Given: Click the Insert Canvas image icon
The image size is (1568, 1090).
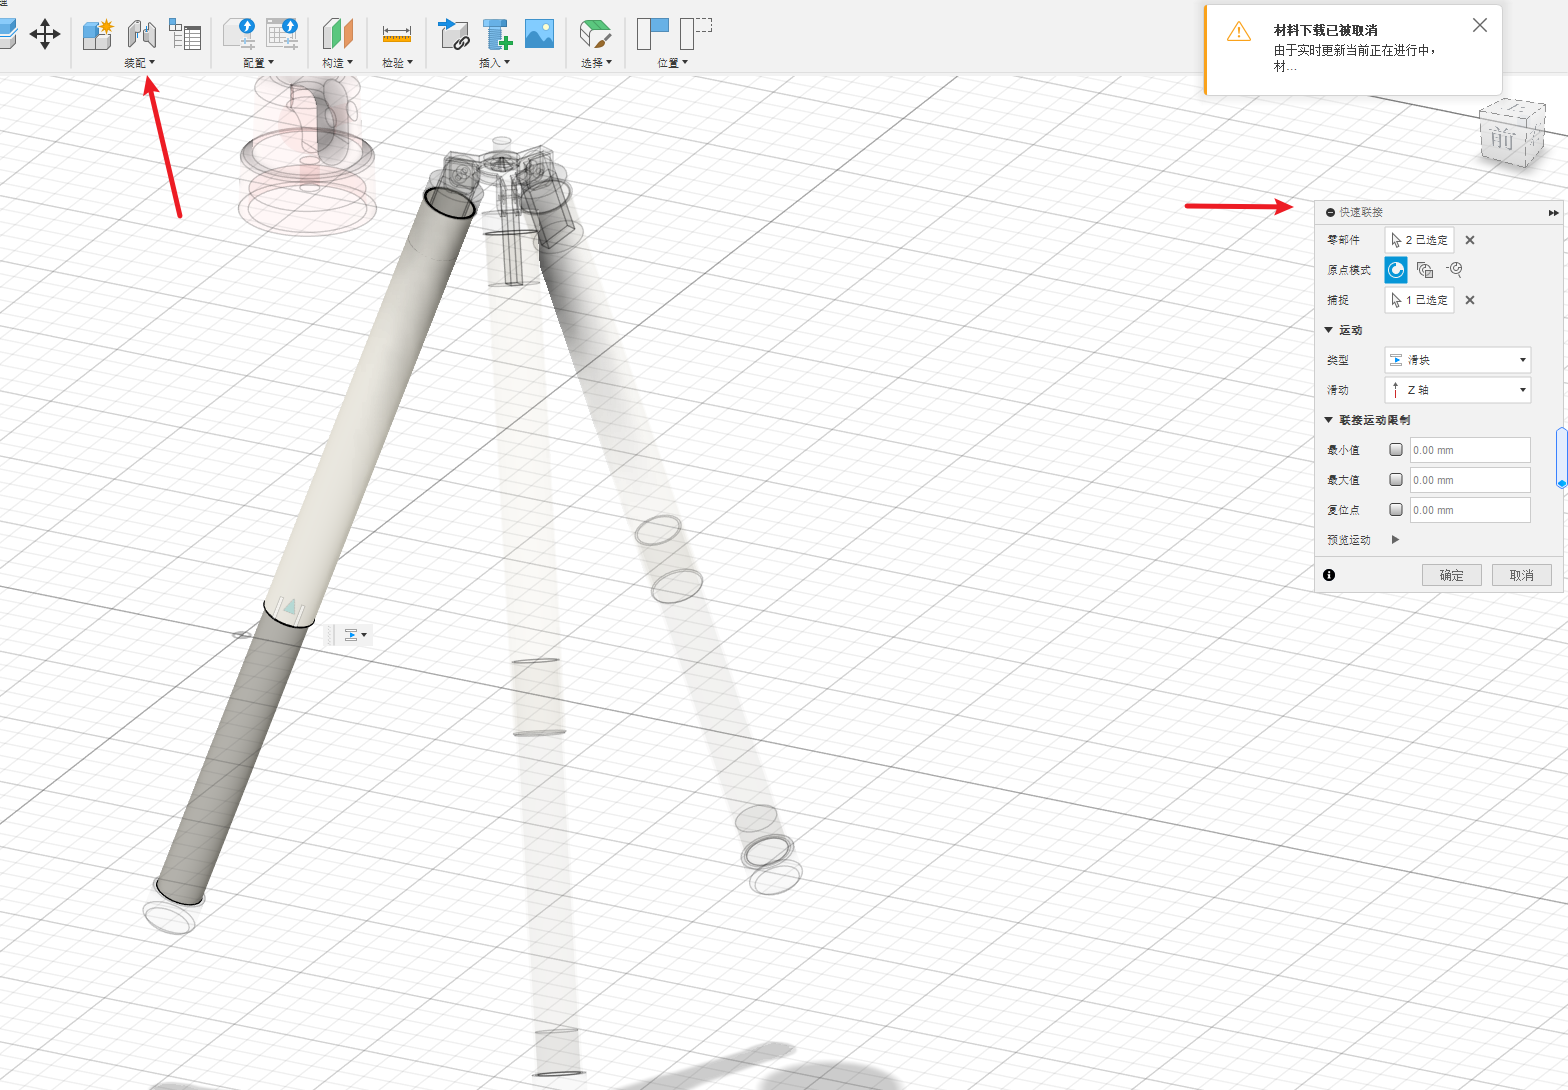Looking at the screenshot, I should point(539,34).
